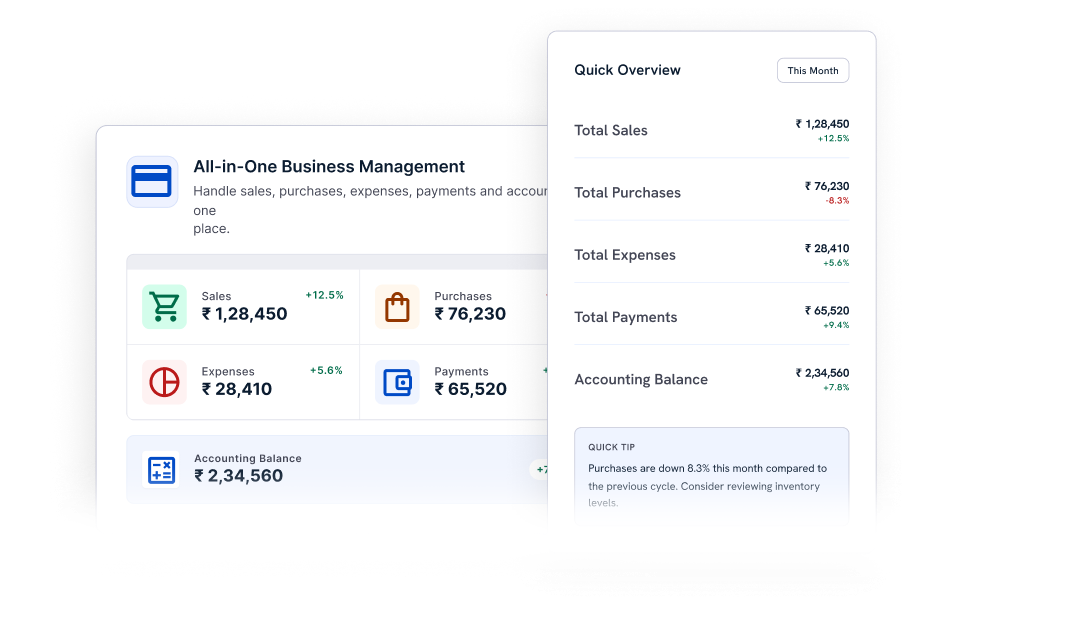Click the Accounting Balance calculator icon

click(x=161, y=469)
